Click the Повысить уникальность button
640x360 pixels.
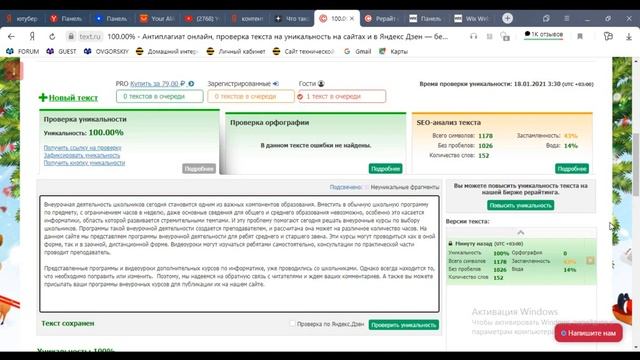click(x=520, y=205)
